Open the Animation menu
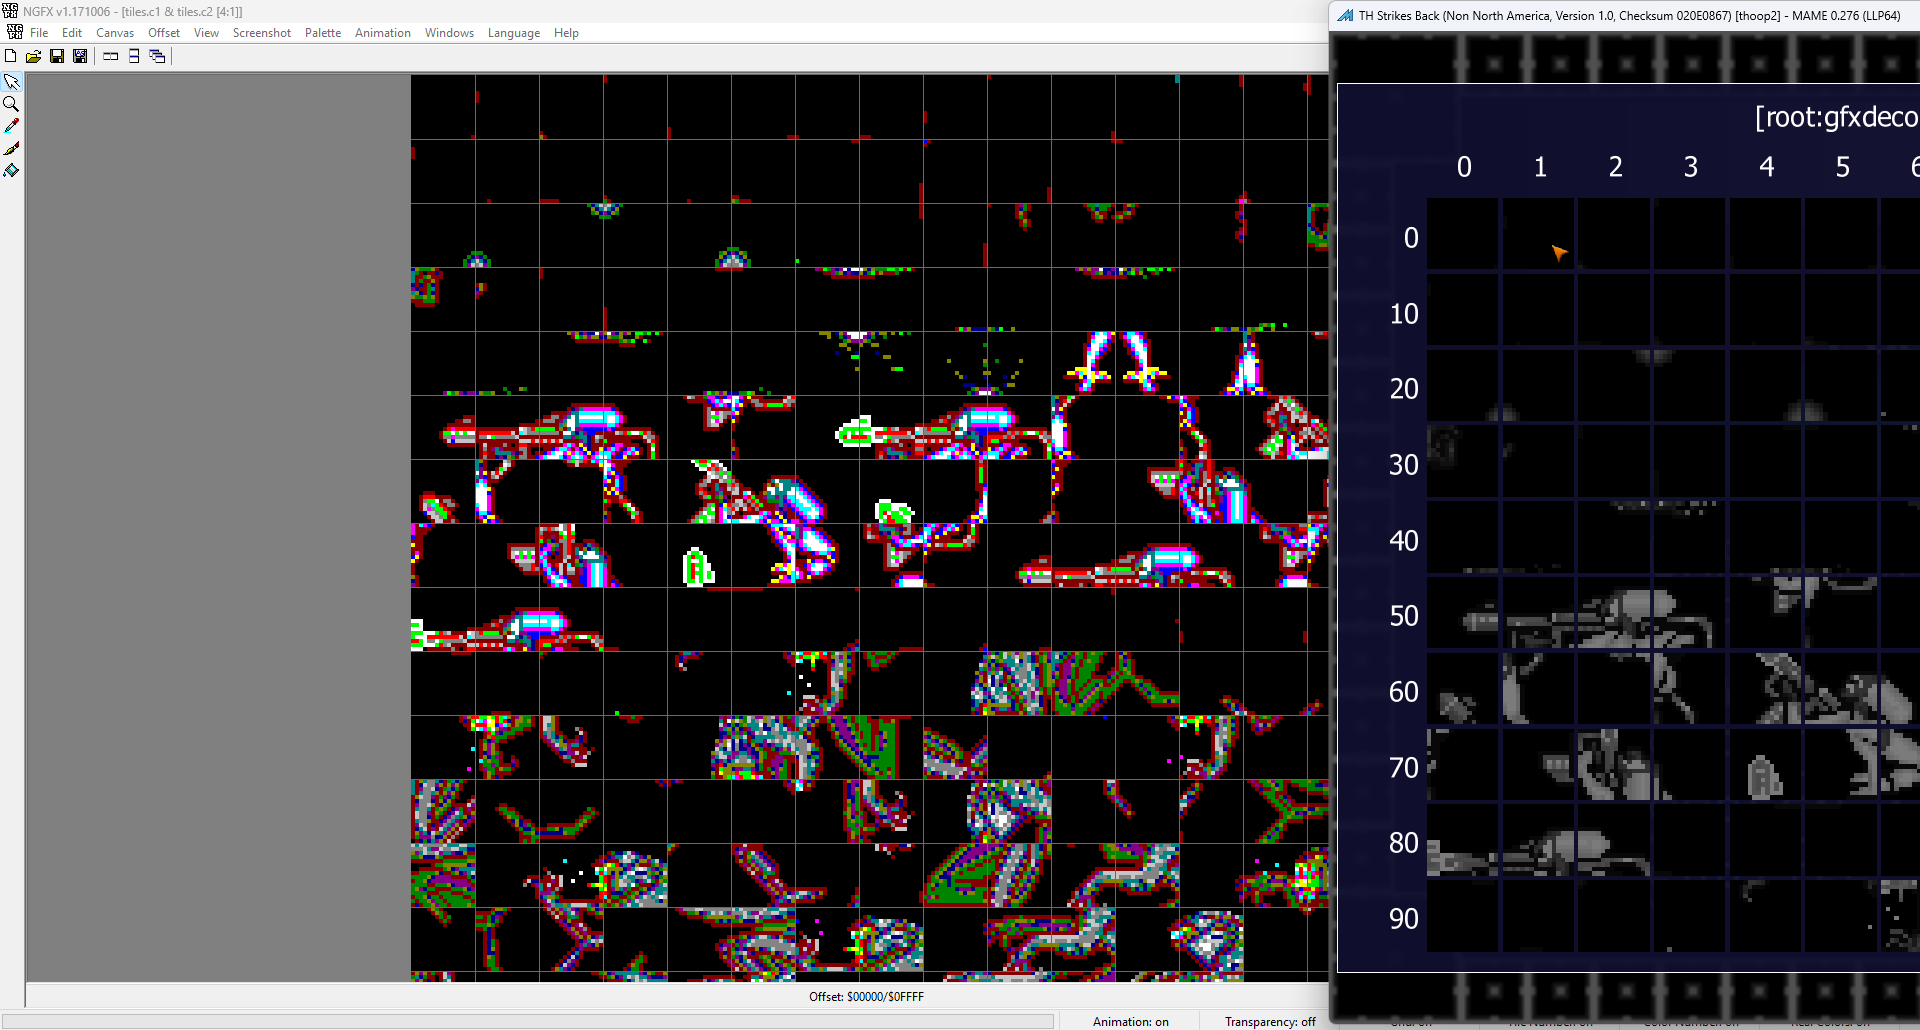Screen dimensions: 1920x1030 (x=383, y=33)
